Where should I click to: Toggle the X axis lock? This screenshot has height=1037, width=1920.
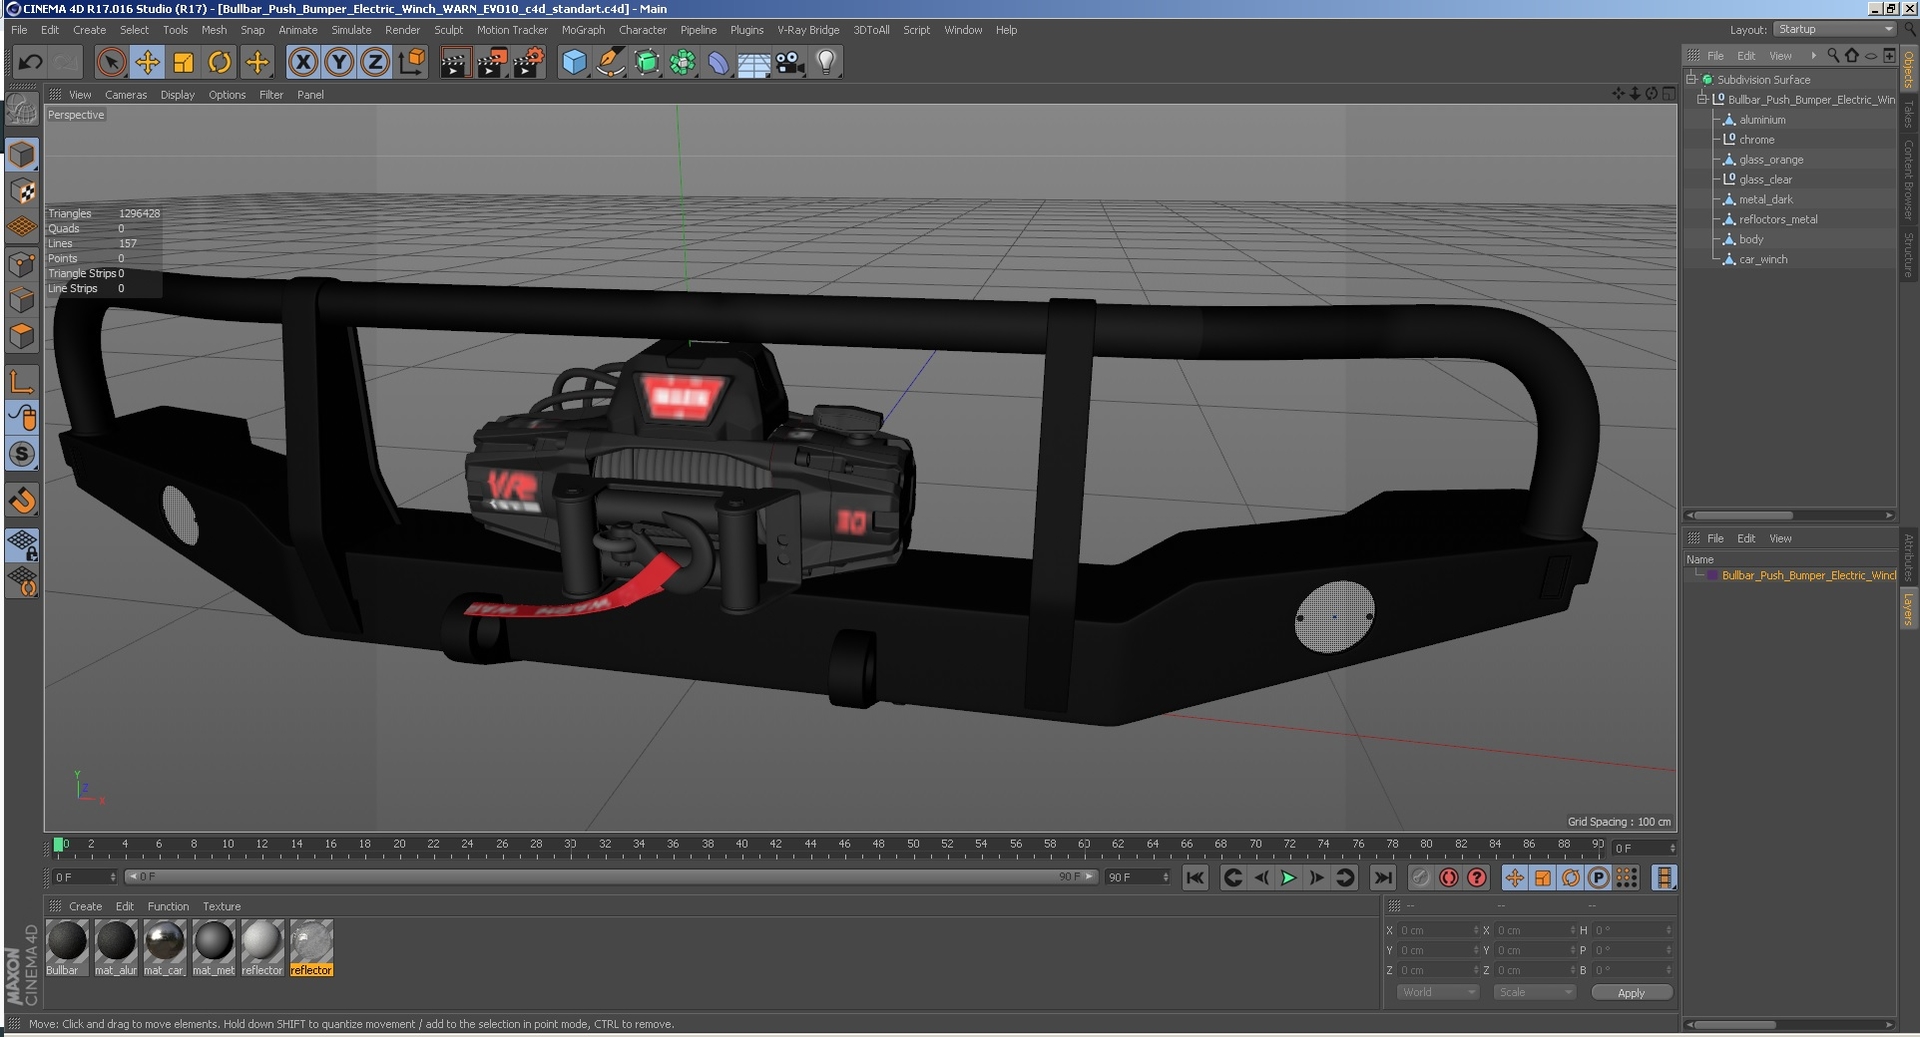coord(301,62)
